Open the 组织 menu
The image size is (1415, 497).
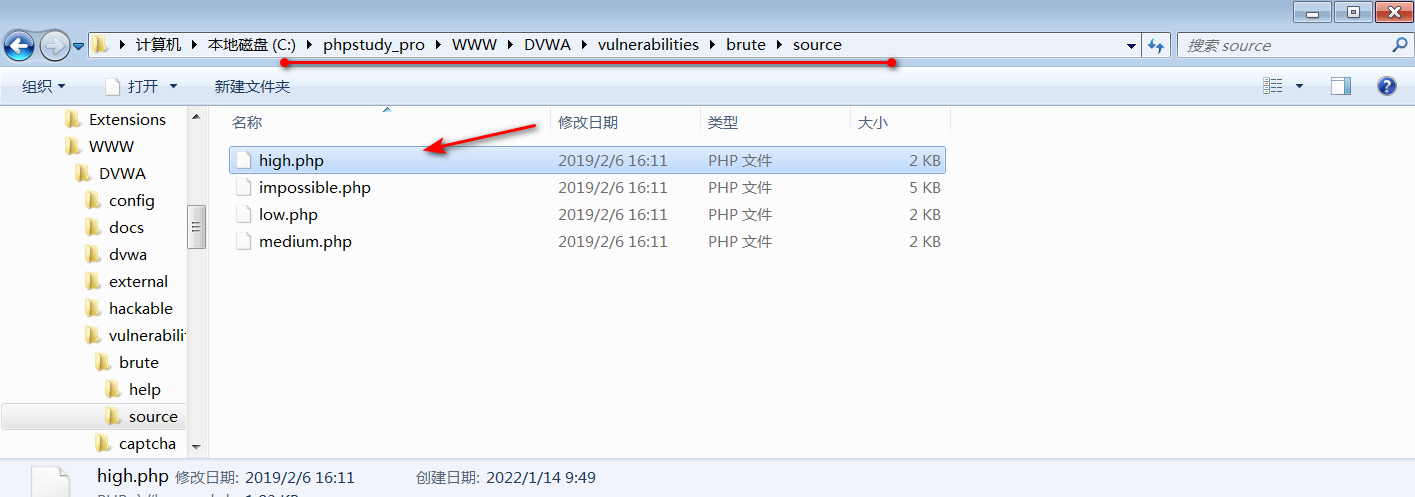tap(43, 87)
